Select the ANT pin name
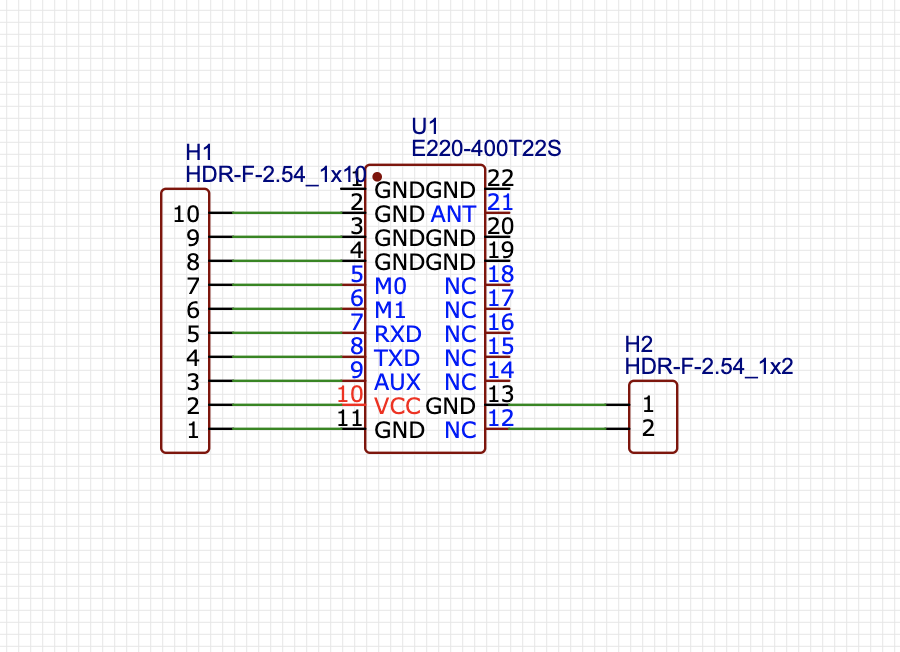Viewport: 900px width, 652px height. [453, 214]
